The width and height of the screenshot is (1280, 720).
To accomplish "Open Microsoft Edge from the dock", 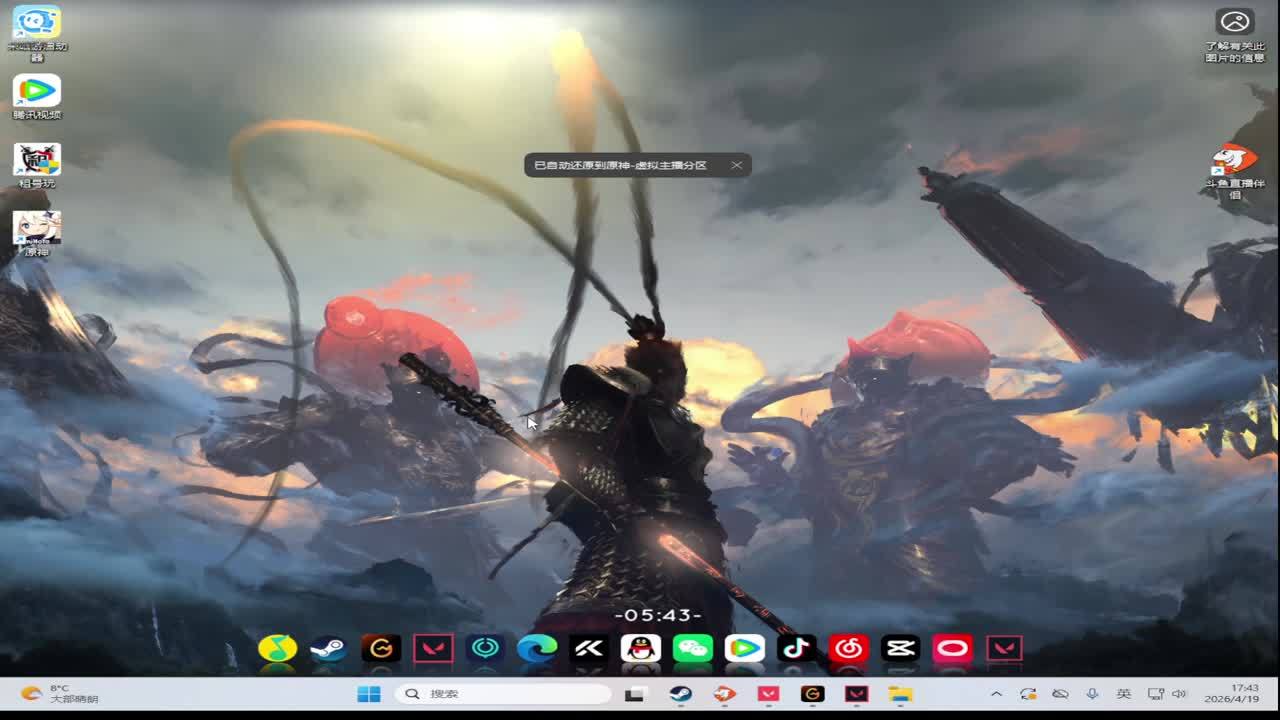I will pos(537,649).
